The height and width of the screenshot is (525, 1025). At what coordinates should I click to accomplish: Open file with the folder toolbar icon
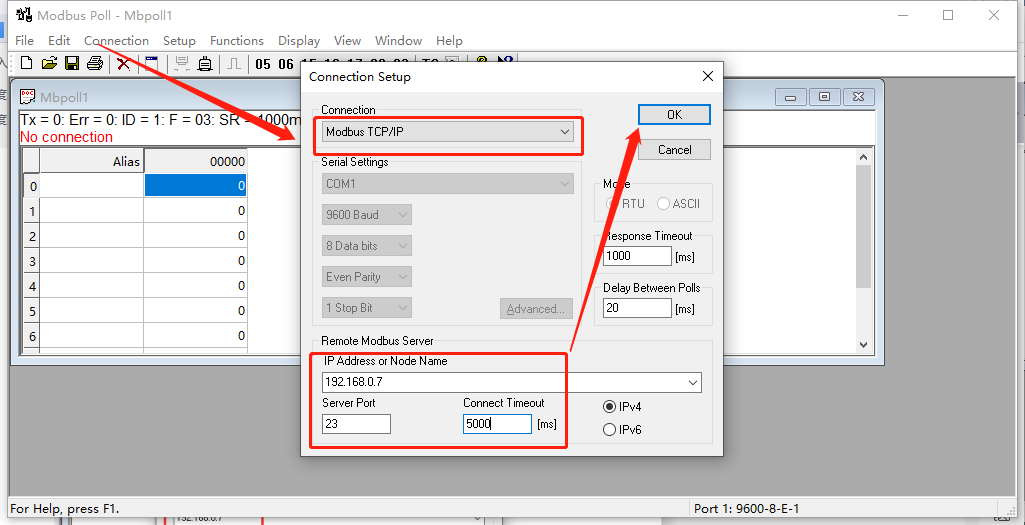tap(49, 64)
